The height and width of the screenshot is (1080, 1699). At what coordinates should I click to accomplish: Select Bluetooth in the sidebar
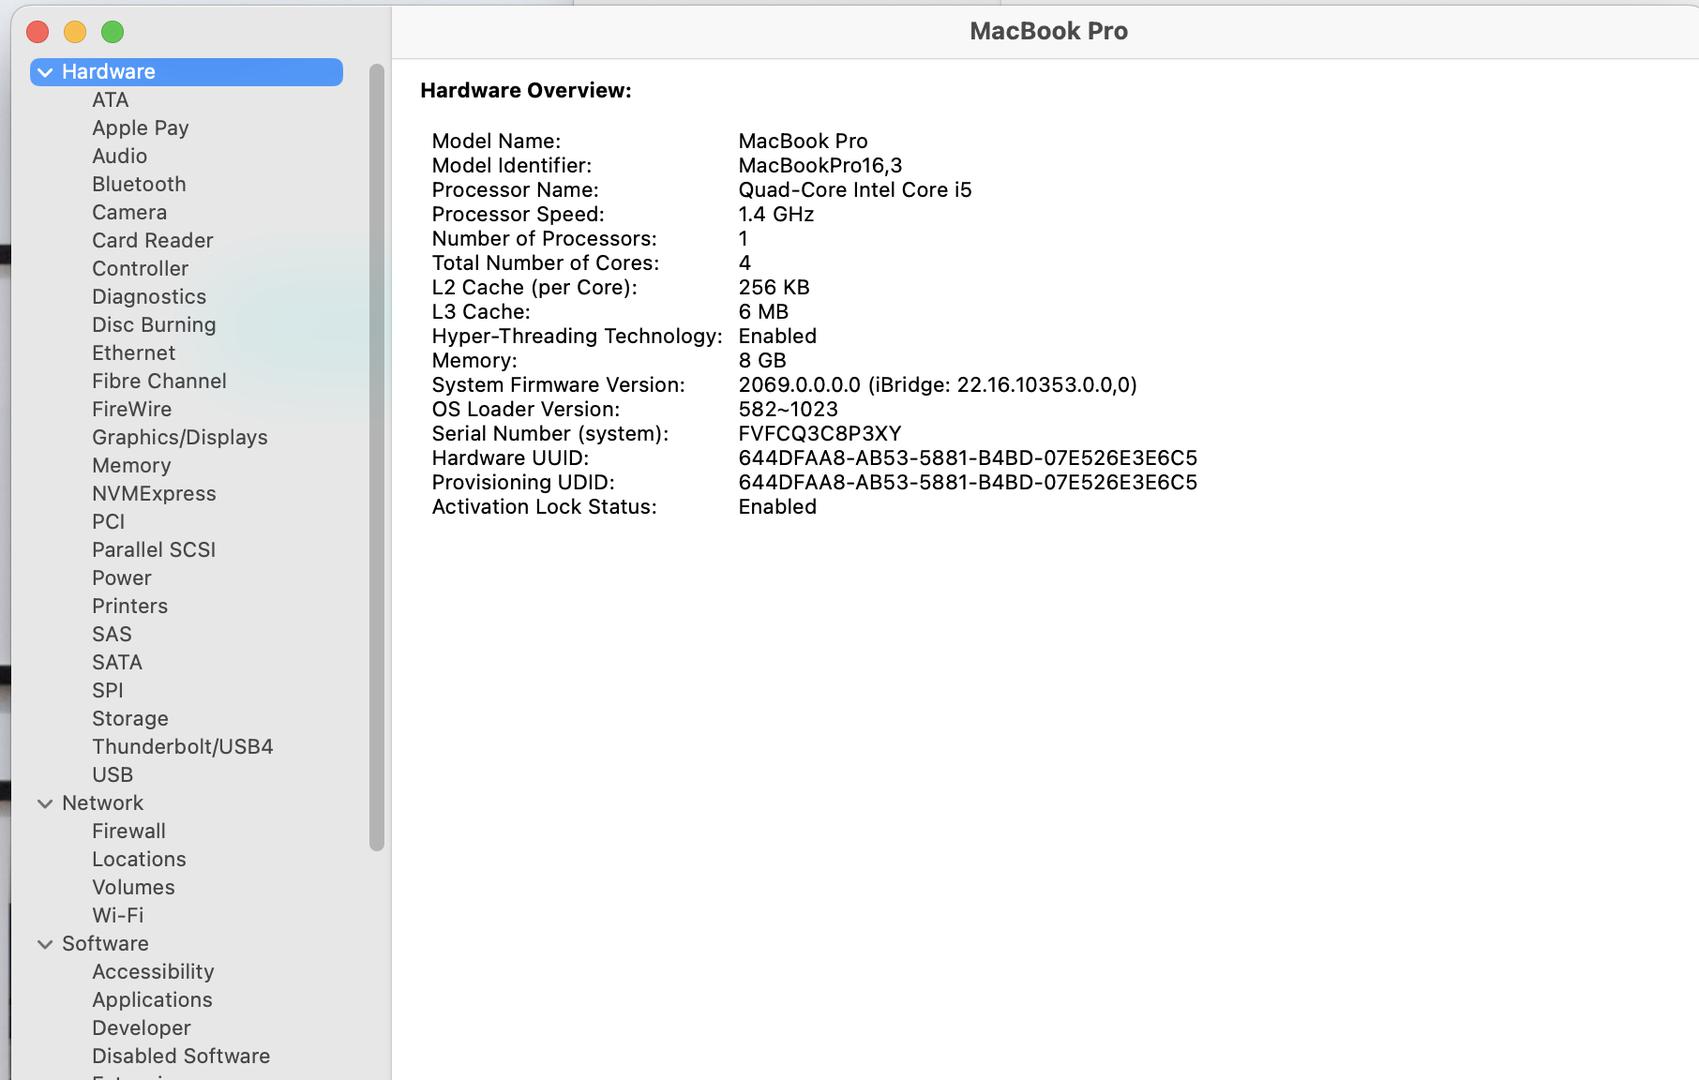(139, 184)
